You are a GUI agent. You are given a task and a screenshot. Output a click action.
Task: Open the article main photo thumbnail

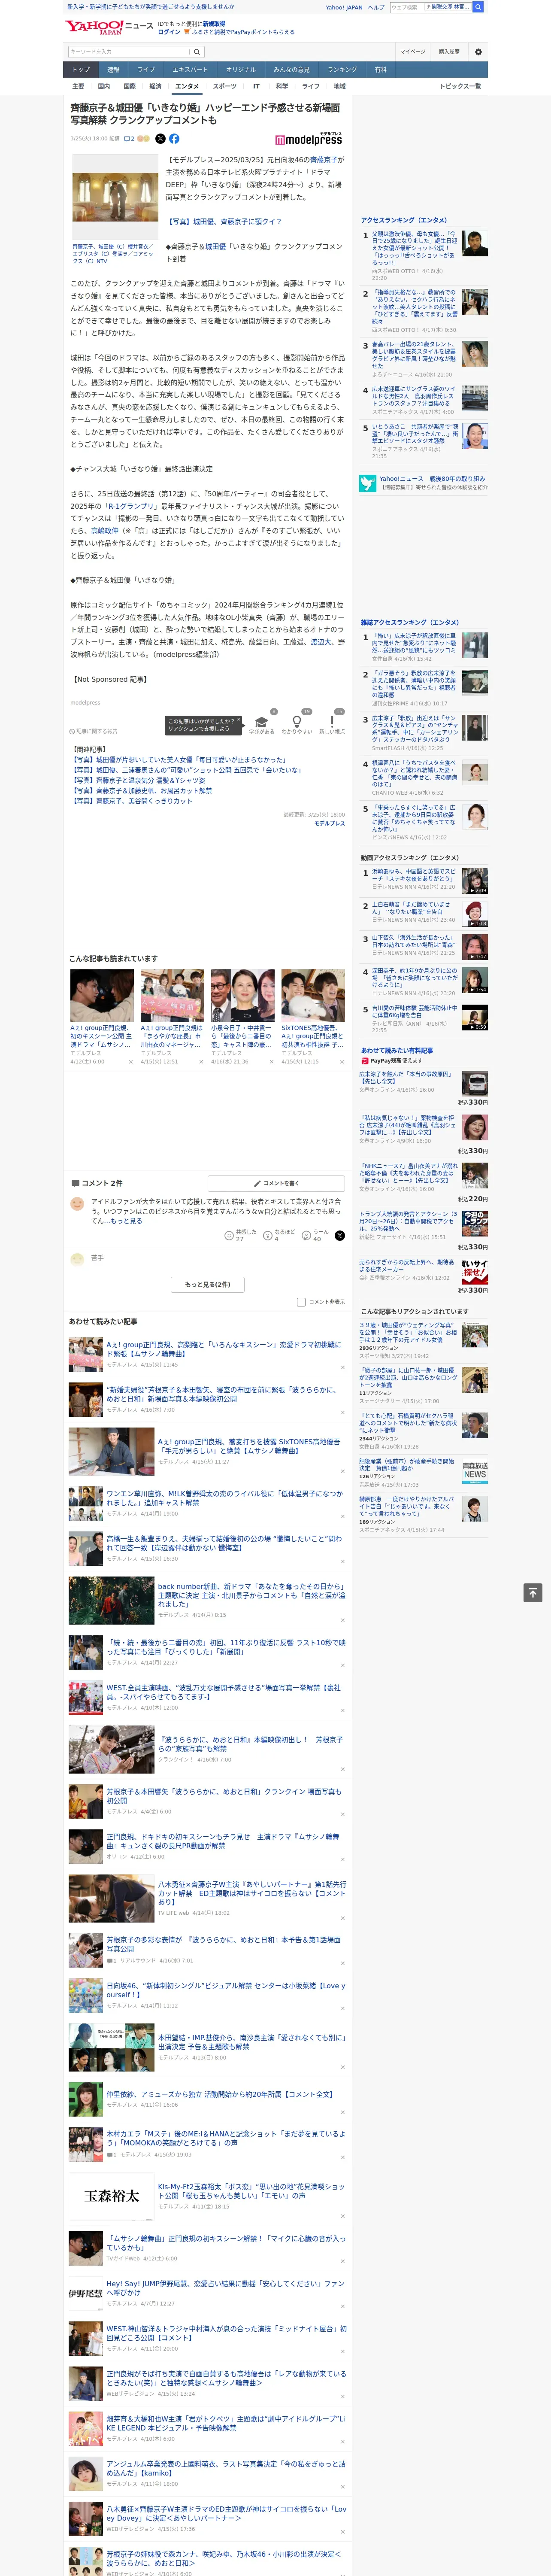[x=115, y=196]
